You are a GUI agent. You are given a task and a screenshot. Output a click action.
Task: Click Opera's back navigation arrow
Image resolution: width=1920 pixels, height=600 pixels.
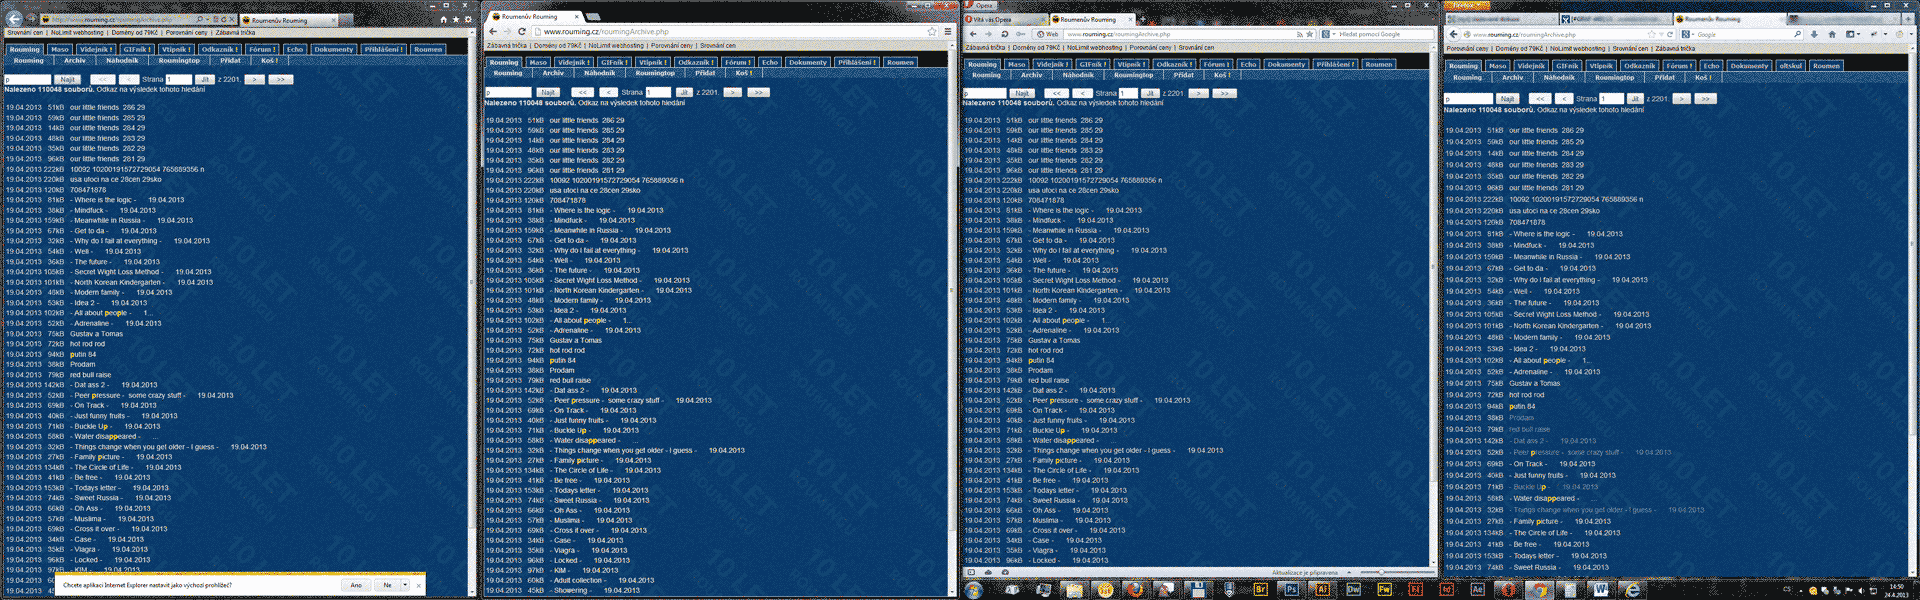pyautogui.click(x=972, y=33)
